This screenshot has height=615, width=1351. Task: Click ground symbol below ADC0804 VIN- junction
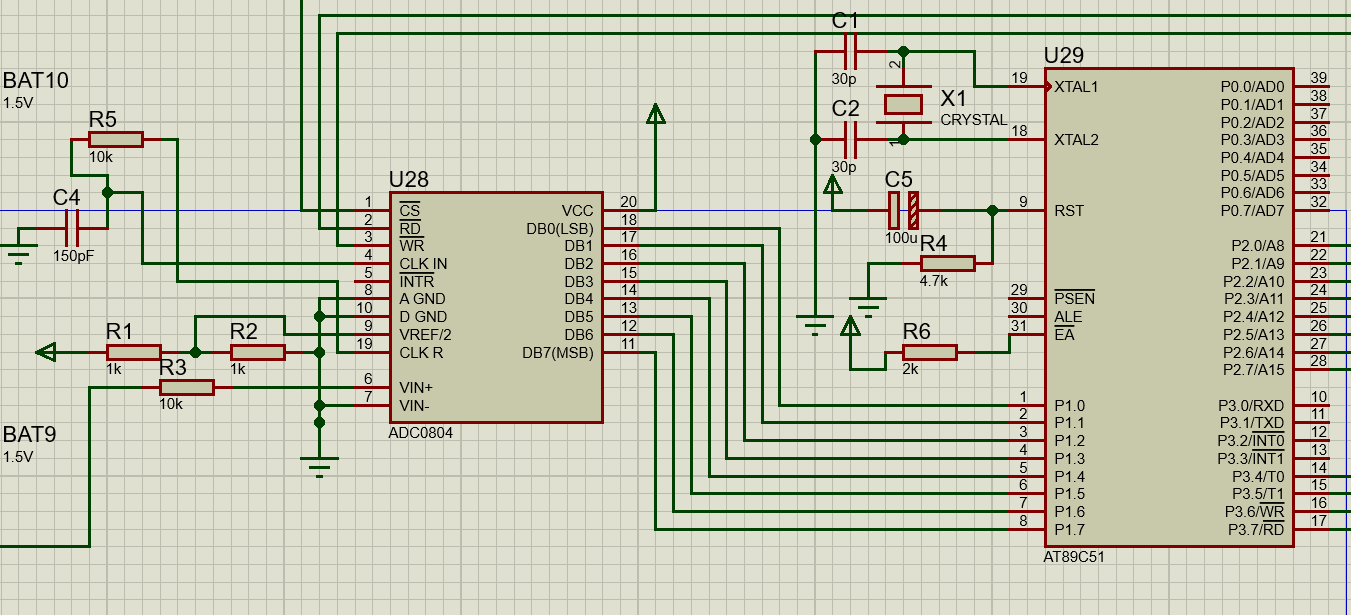click(319, 464)
